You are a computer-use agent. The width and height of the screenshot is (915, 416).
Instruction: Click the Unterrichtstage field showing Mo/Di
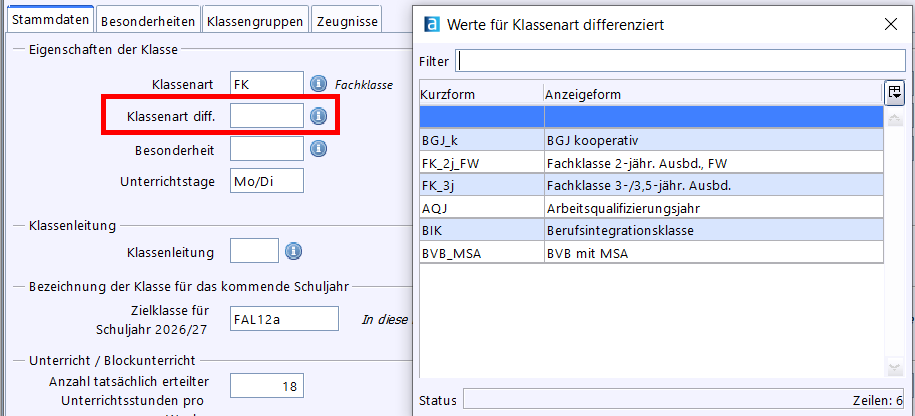(267, 180)
